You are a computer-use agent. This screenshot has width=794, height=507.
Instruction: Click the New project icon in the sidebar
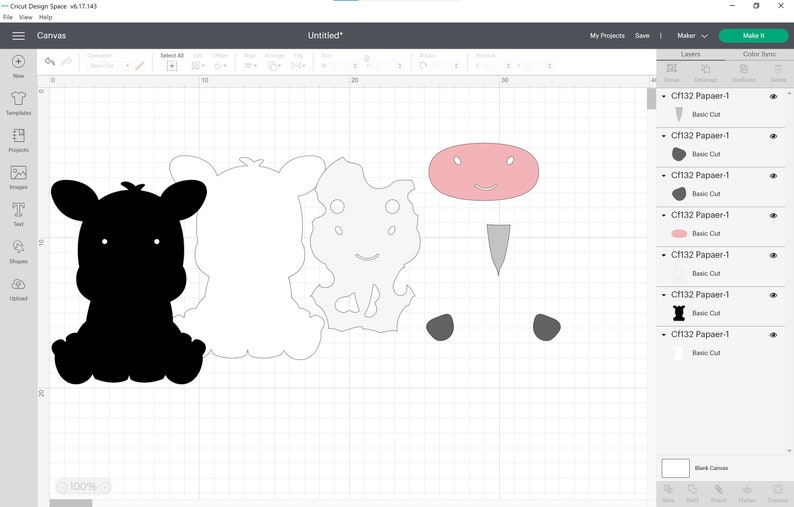18,61
